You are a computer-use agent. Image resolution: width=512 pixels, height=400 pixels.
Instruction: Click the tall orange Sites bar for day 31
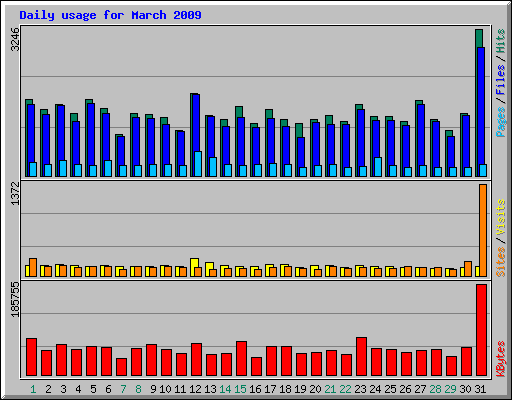coord(483,230)
